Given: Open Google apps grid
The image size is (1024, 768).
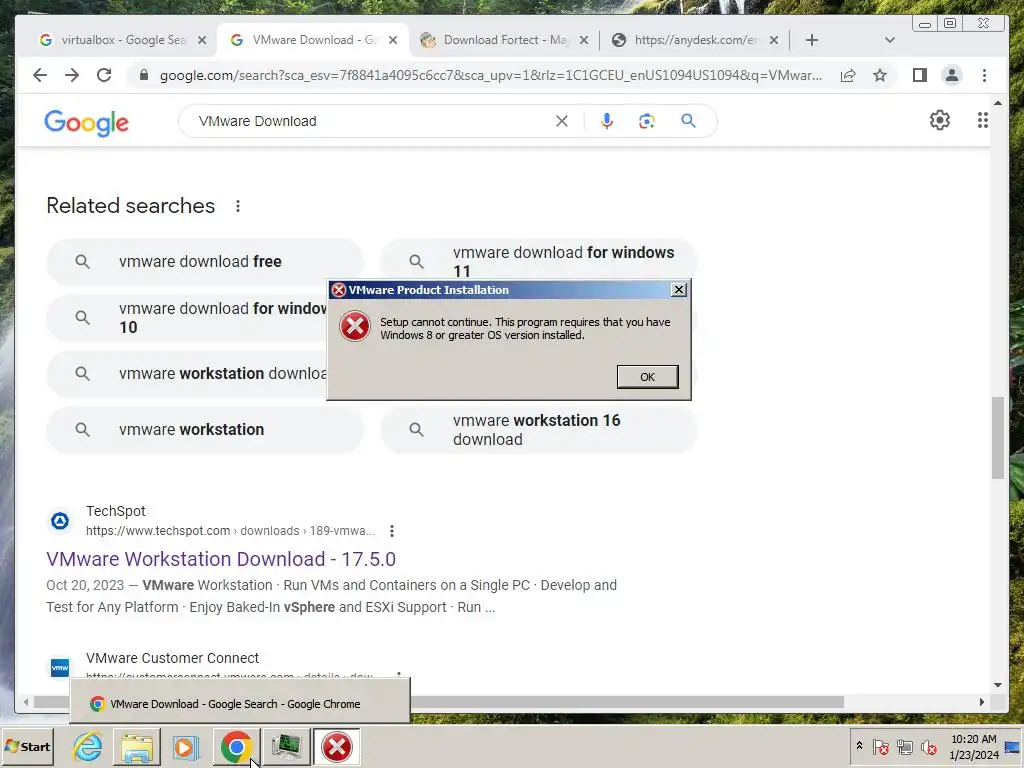Looking at the screenshot, I should pos(982,120).
